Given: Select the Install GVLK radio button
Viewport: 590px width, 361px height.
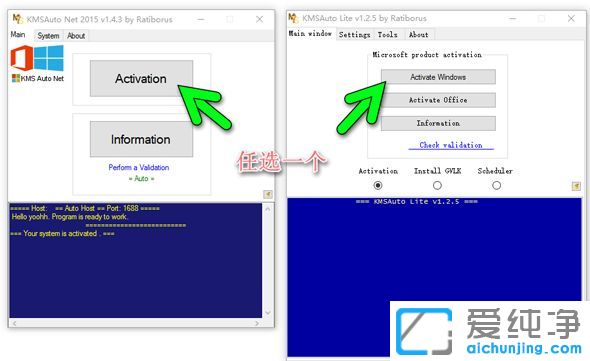Looking at the screenshot, I should [437, 185].
